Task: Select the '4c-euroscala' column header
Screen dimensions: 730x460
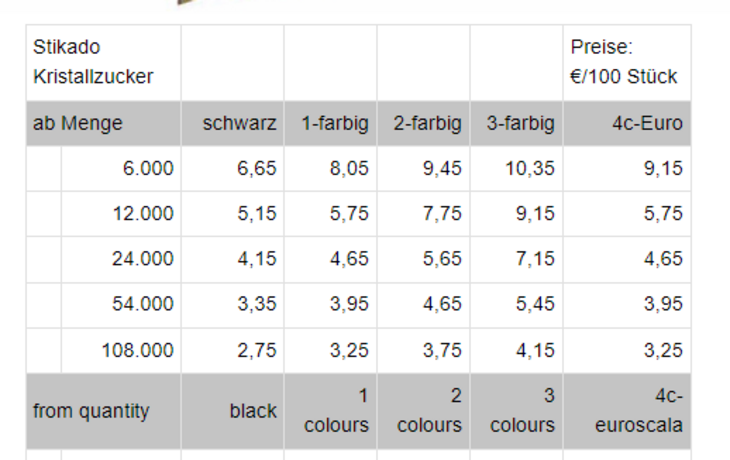Action: [x=627, y=411]
